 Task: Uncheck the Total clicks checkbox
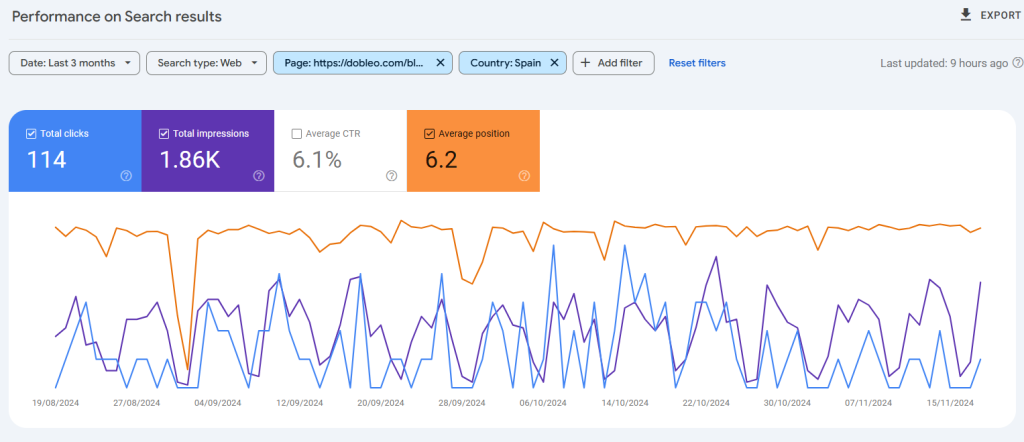click(x=31, y=133)
